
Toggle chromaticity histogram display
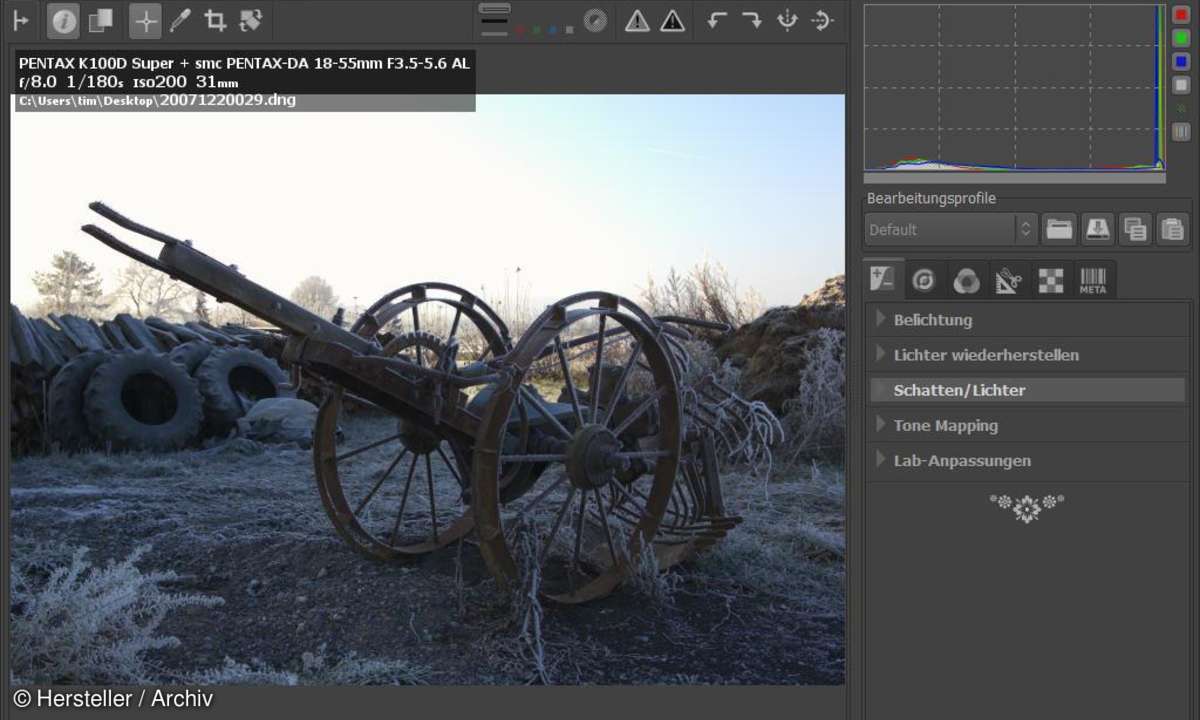(1181, 108)
